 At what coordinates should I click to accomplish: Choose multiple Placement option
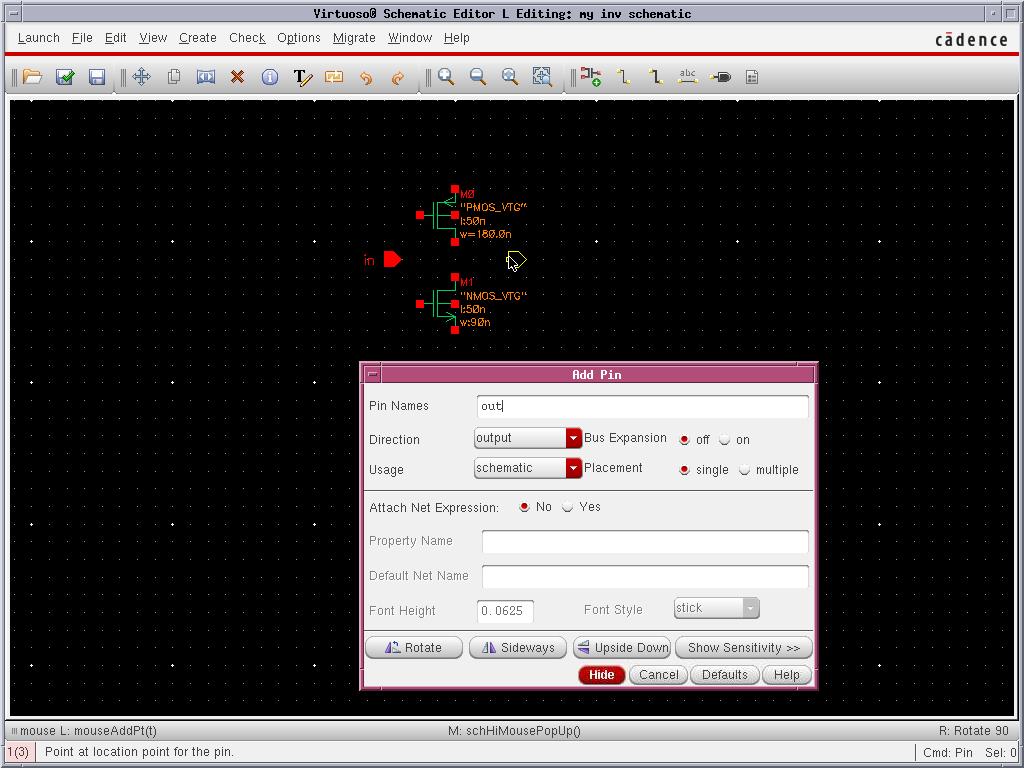pyautogui.click(x=744, y=470)
